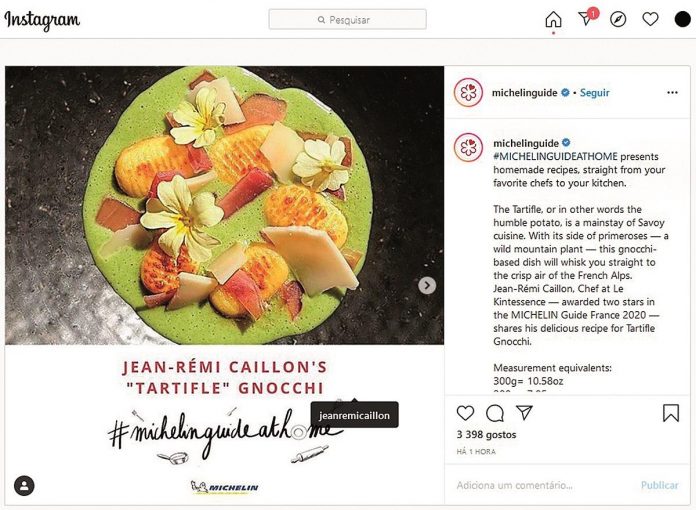Click the Pesquisar search field
The height and width of the screenshot is (510, 696).
(348, 20)
